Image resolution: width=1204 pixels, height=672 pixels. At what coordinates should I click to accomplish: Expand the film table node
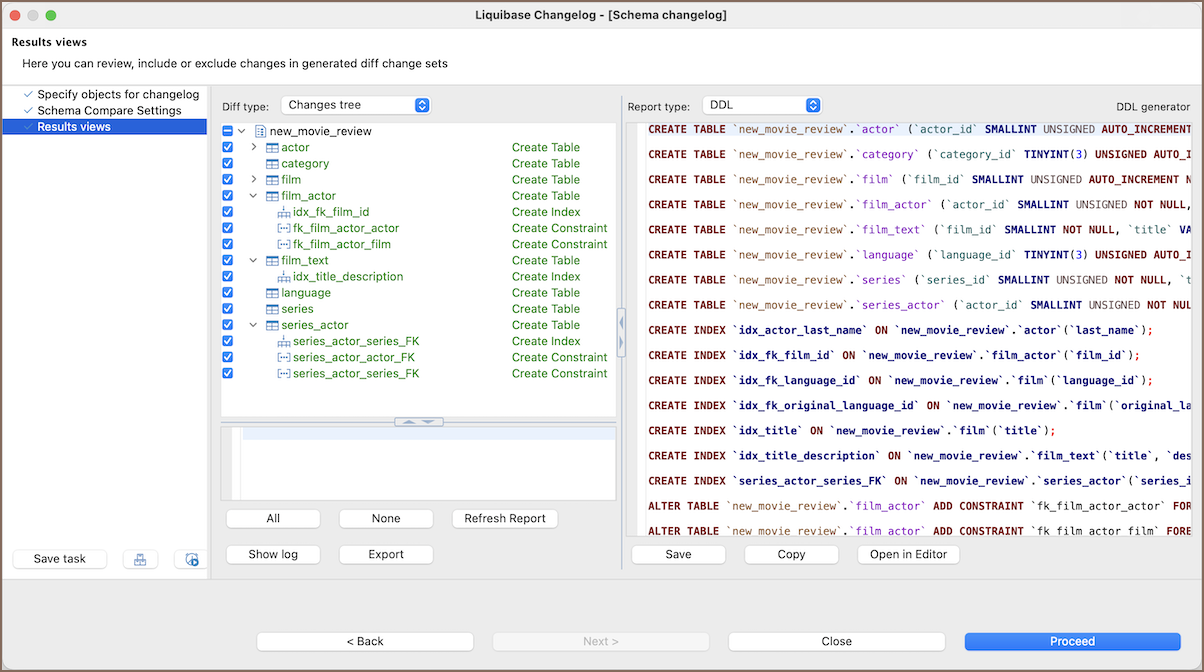[254, 180]
